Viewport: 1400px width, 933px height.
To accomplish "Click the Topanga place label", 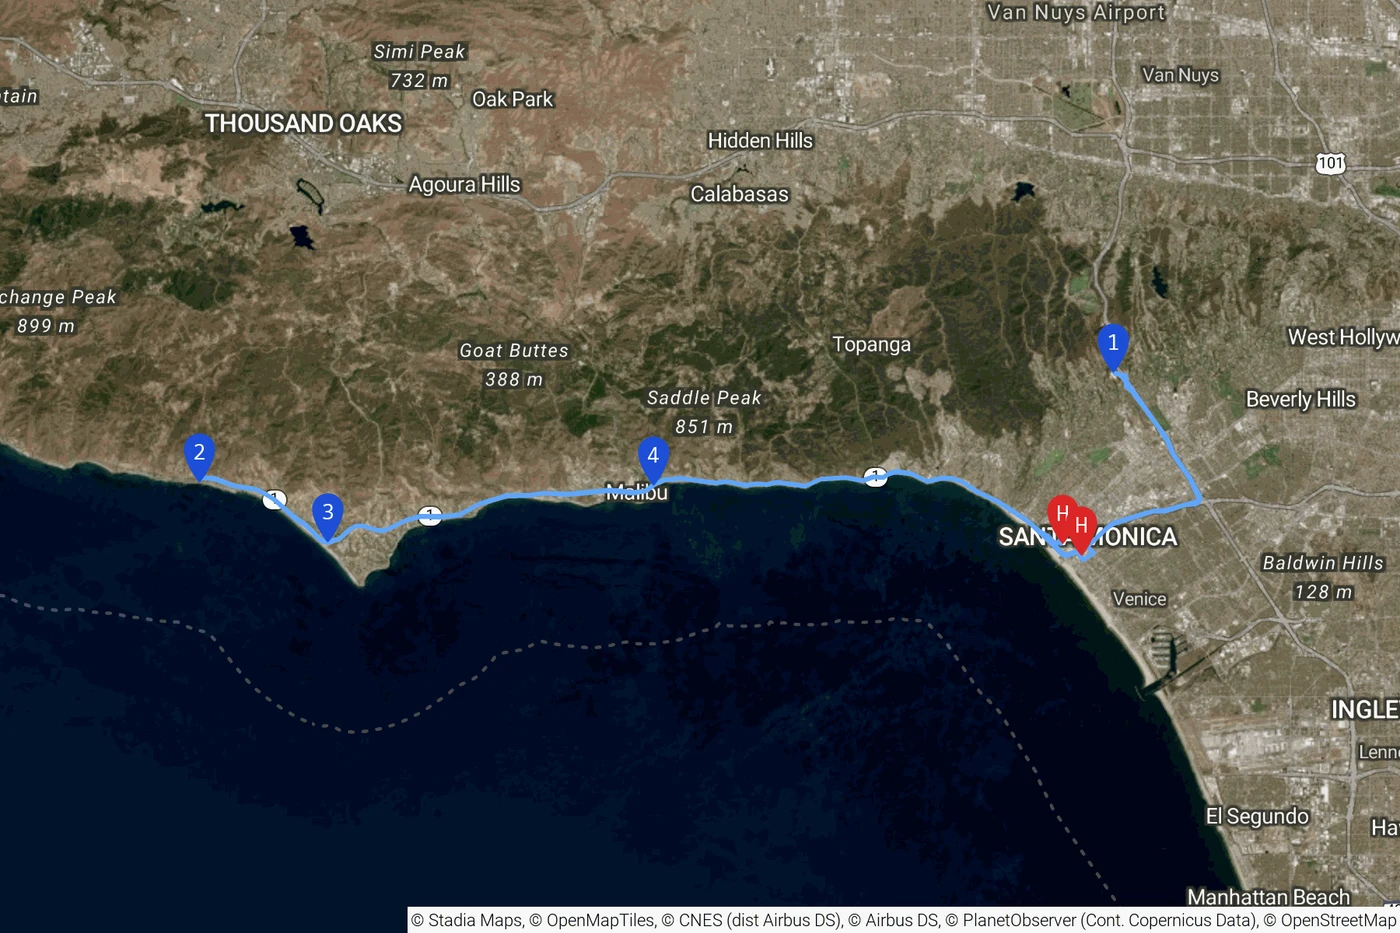I will point(871,345).
